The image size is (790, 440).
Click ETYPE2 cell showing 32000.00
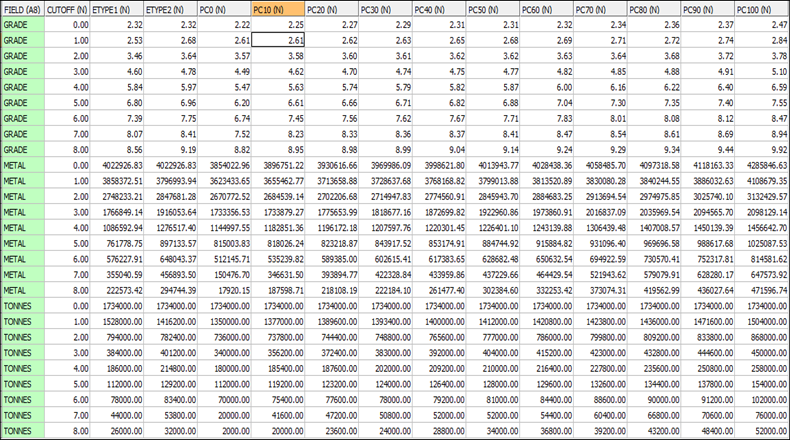170,431
